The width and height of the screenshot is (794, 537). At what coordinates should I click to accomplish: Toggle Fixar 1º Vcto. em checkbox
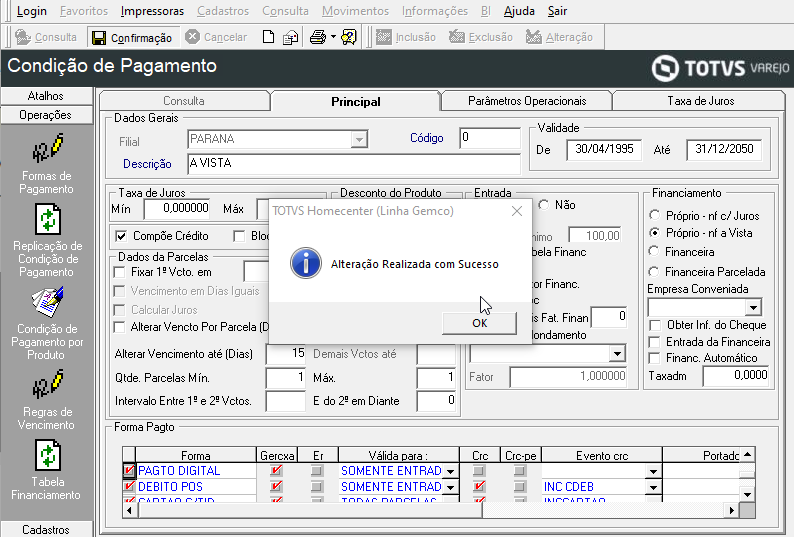(120, 272)
